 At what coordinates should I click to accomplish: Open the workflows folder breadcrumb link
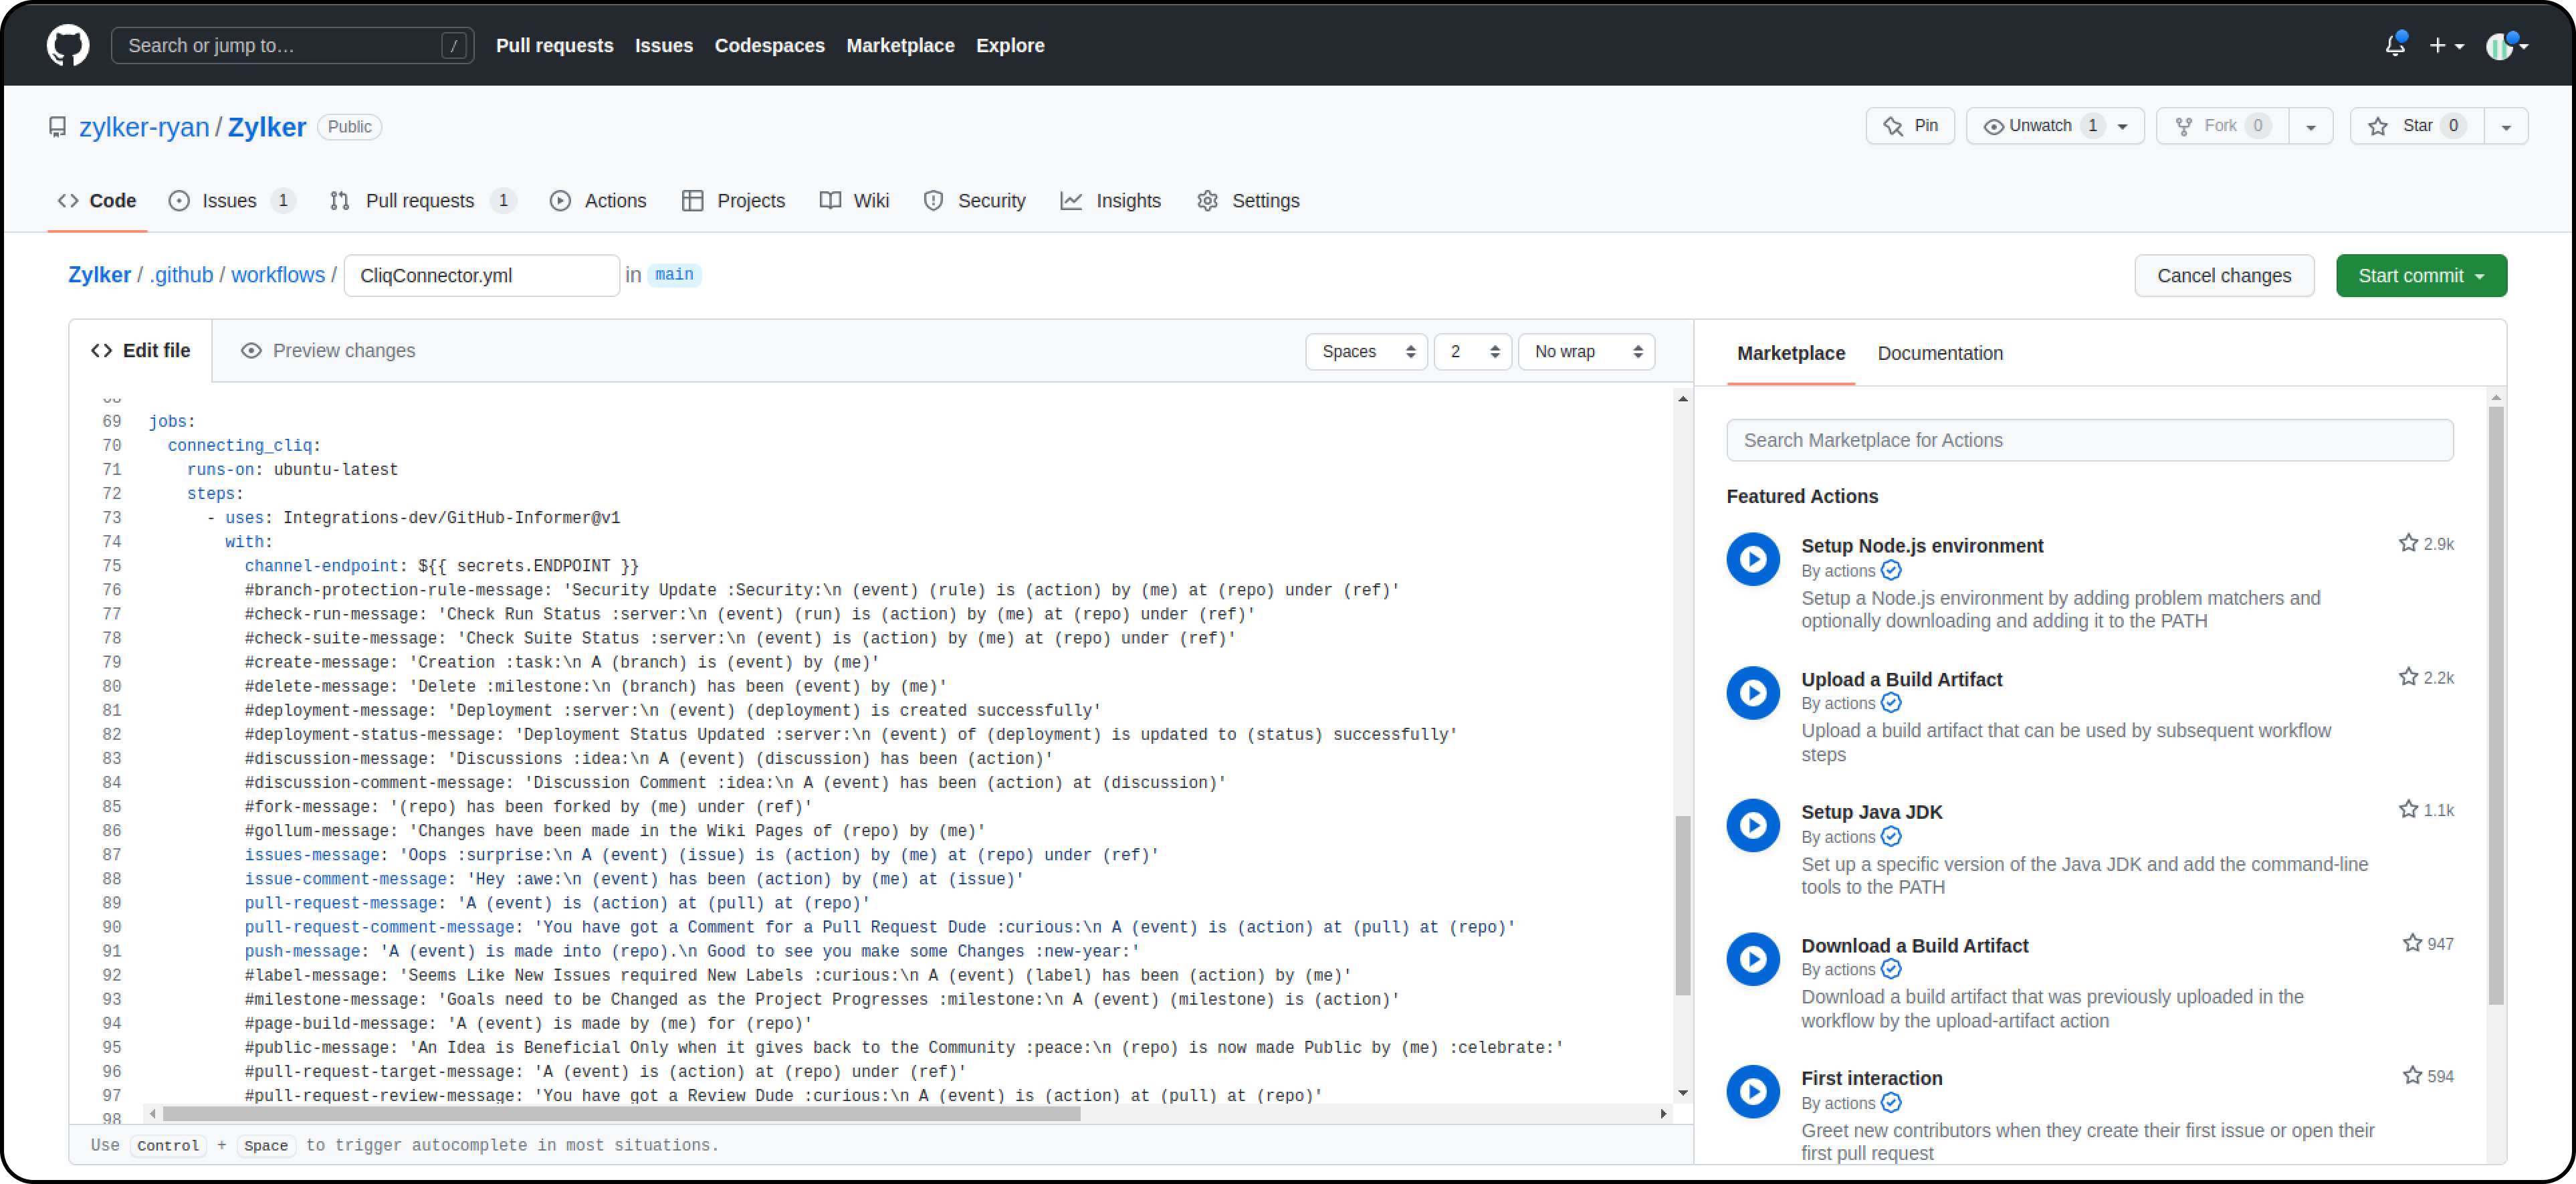coord(278,275)
